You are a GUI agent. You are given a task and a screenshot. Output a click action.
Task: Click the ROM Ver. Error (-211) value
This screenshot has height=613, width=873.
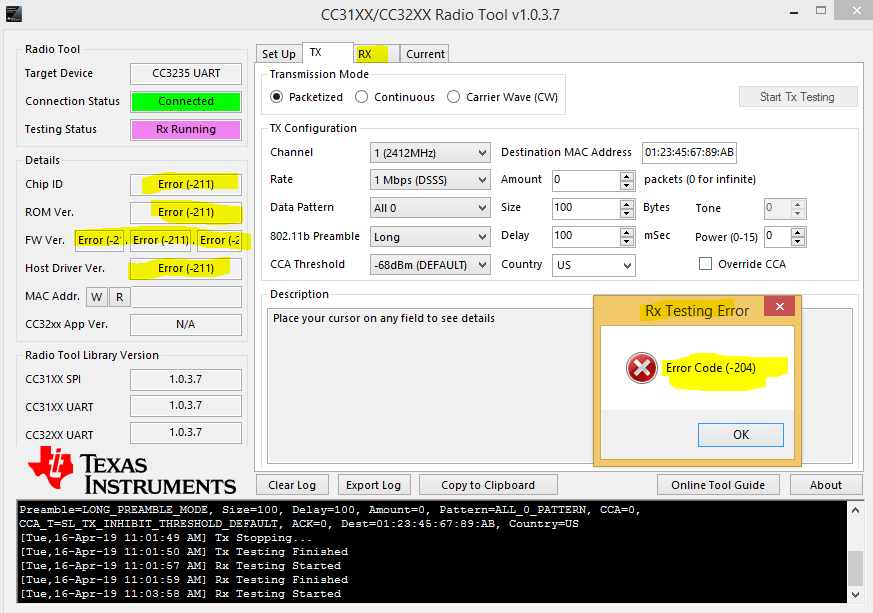coord(186,212)
